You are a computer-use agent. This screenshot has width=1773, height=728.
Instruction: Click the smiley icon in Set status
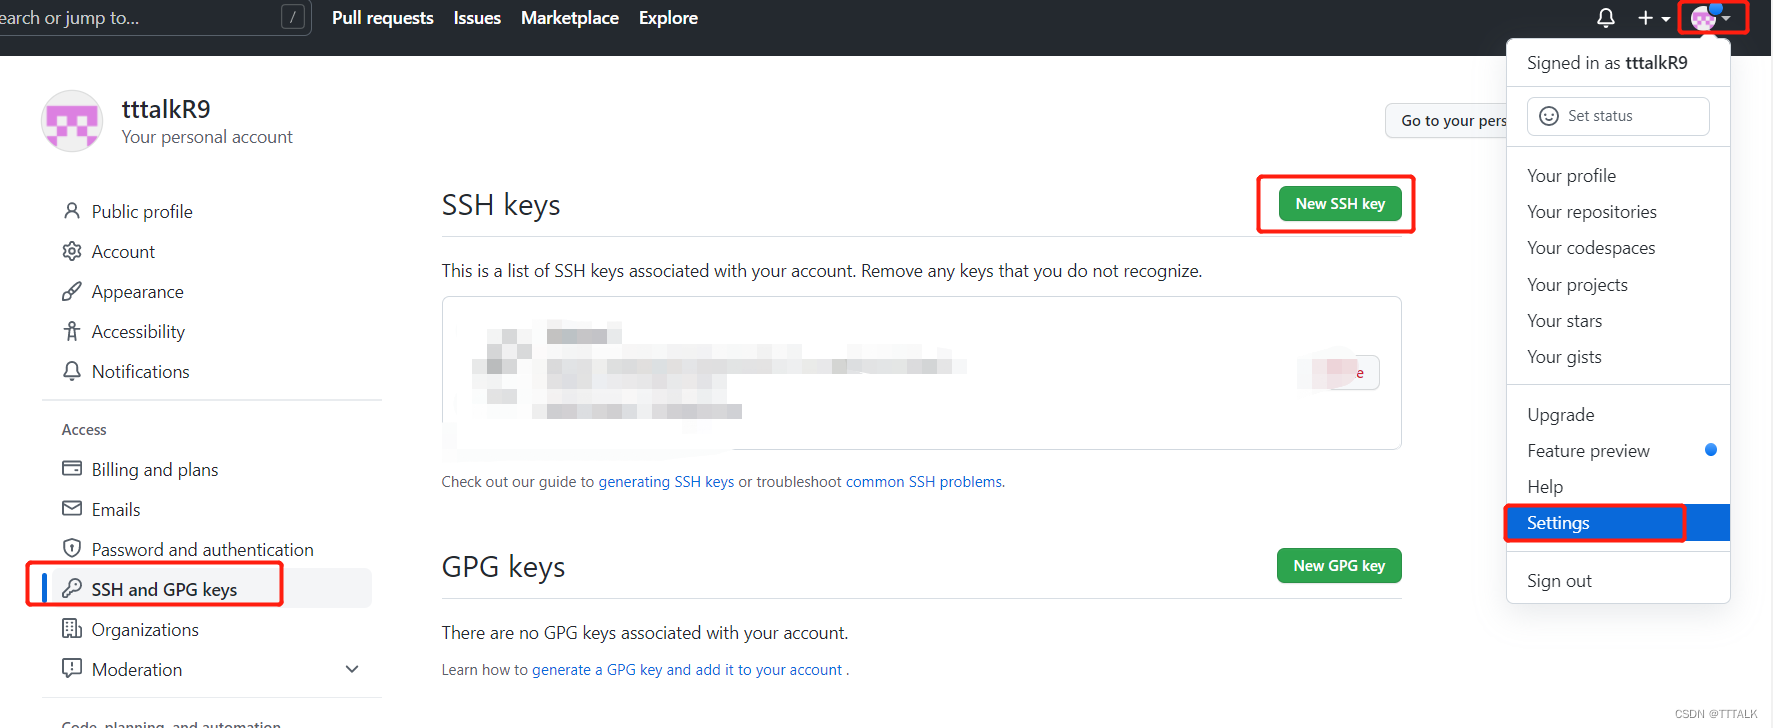pyautogui.click(x=1549, y=116)
